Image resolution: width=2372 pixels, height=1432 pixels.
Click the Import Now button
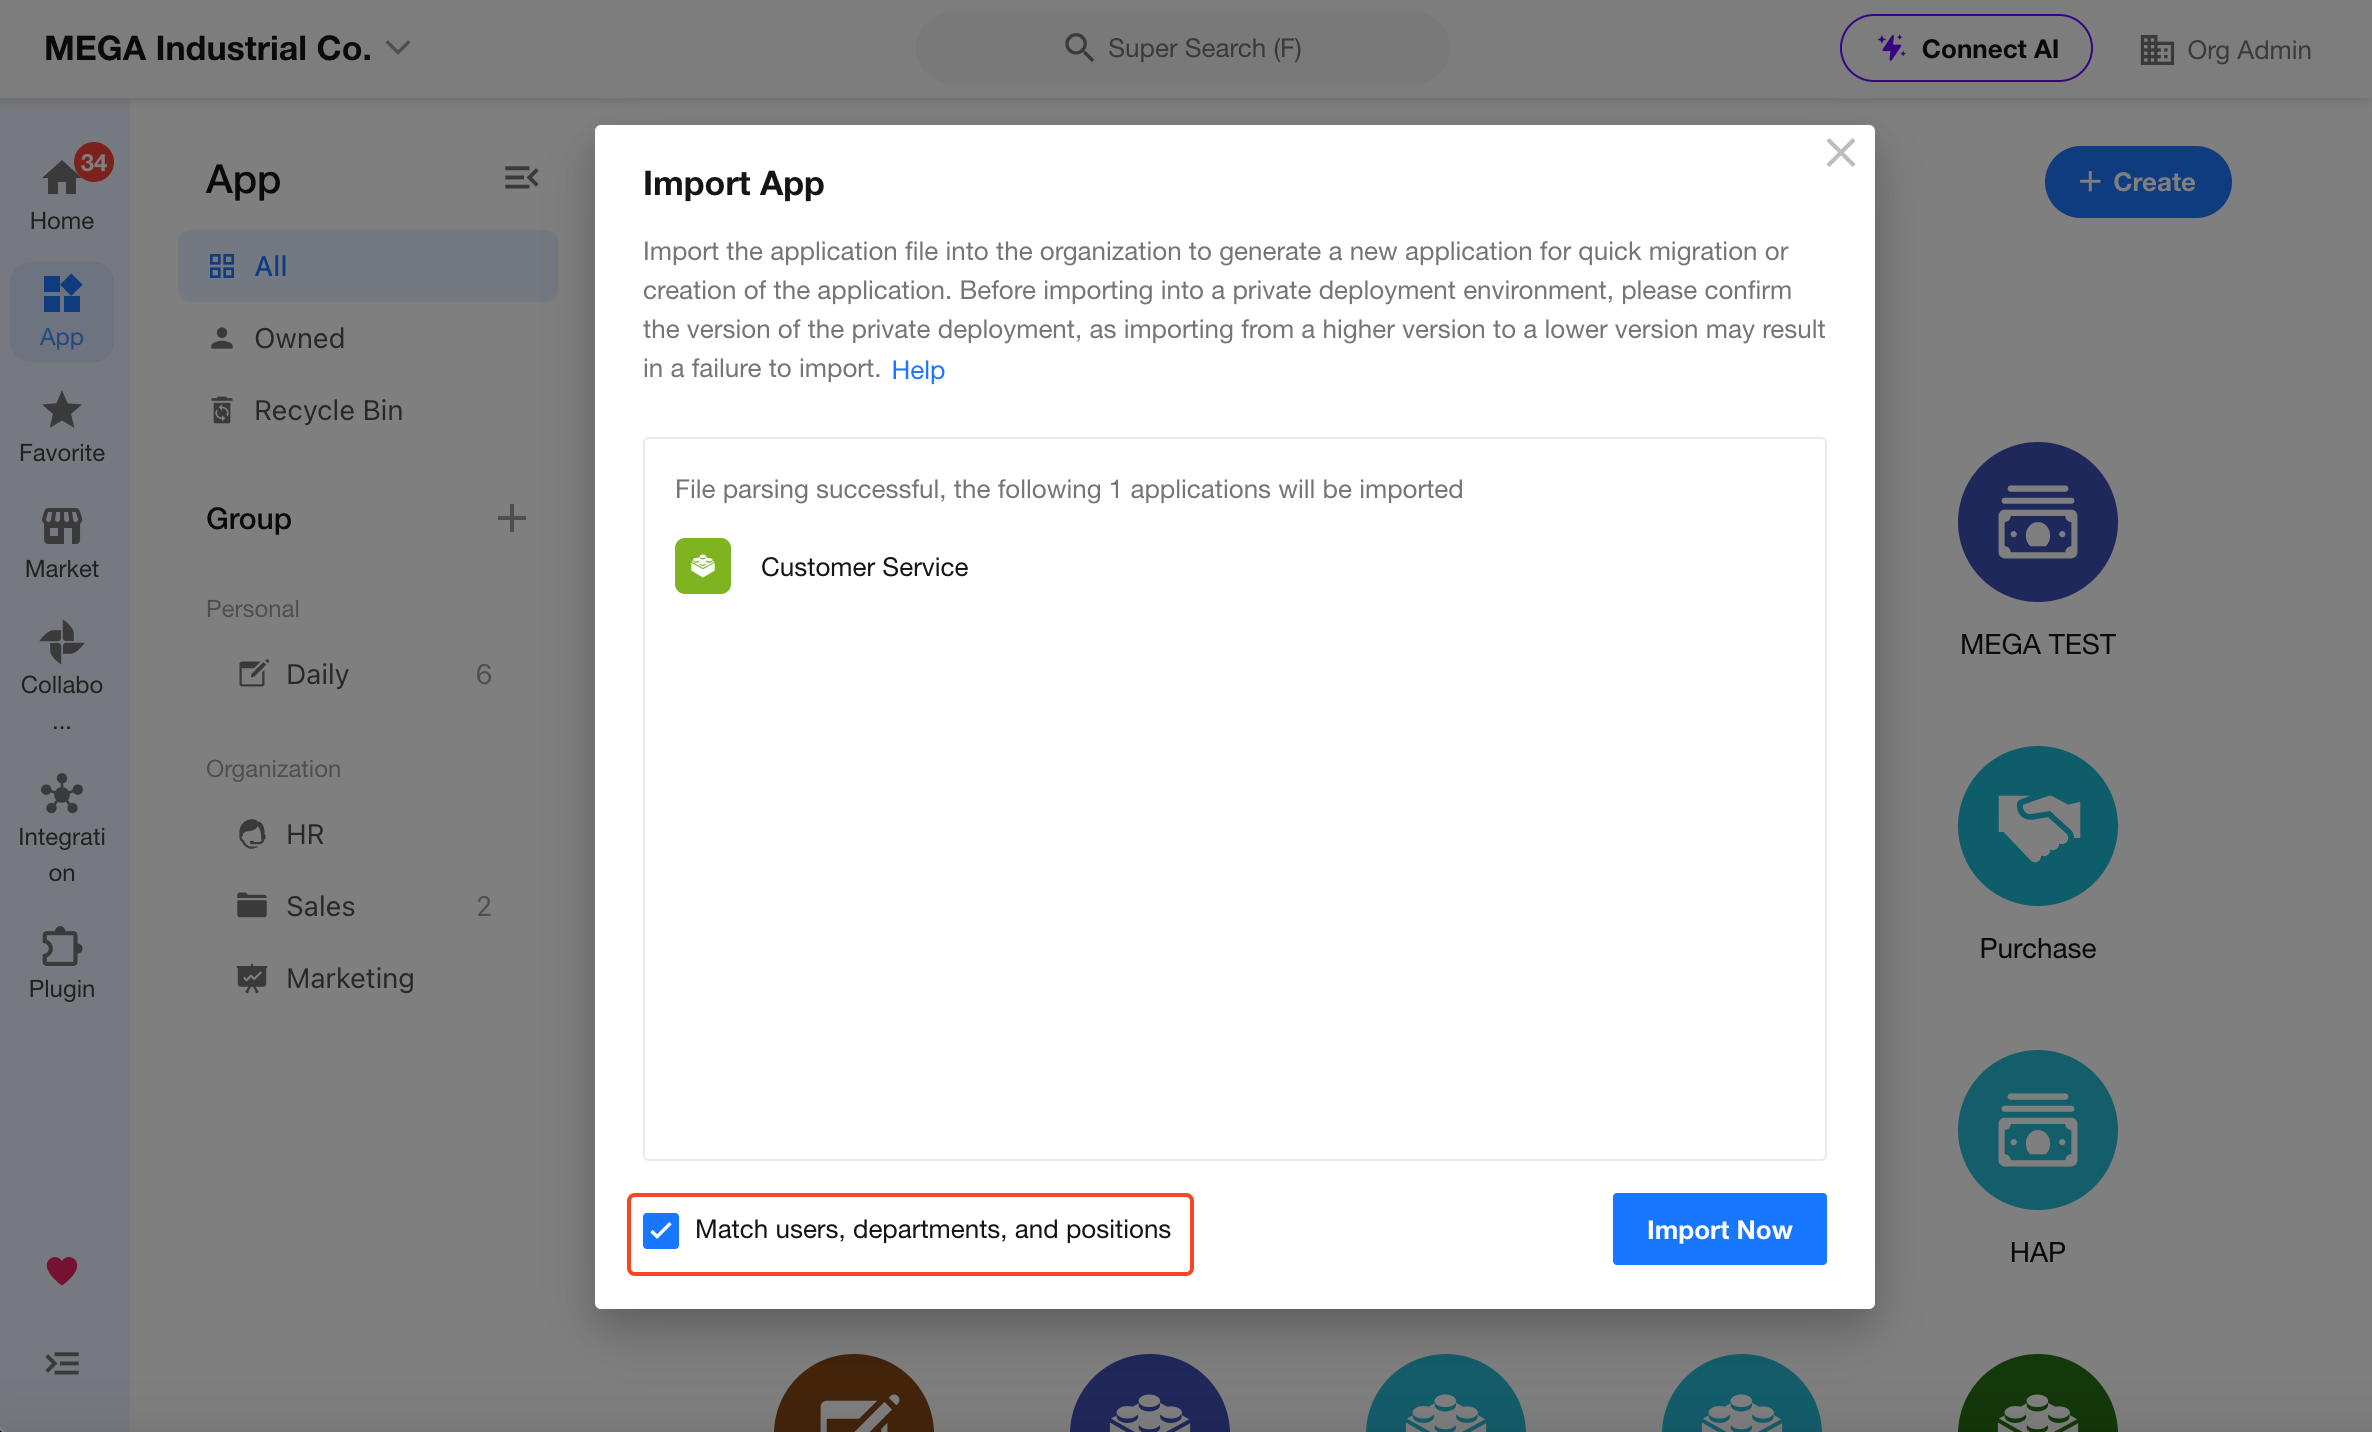[x=1719, y=1229]
